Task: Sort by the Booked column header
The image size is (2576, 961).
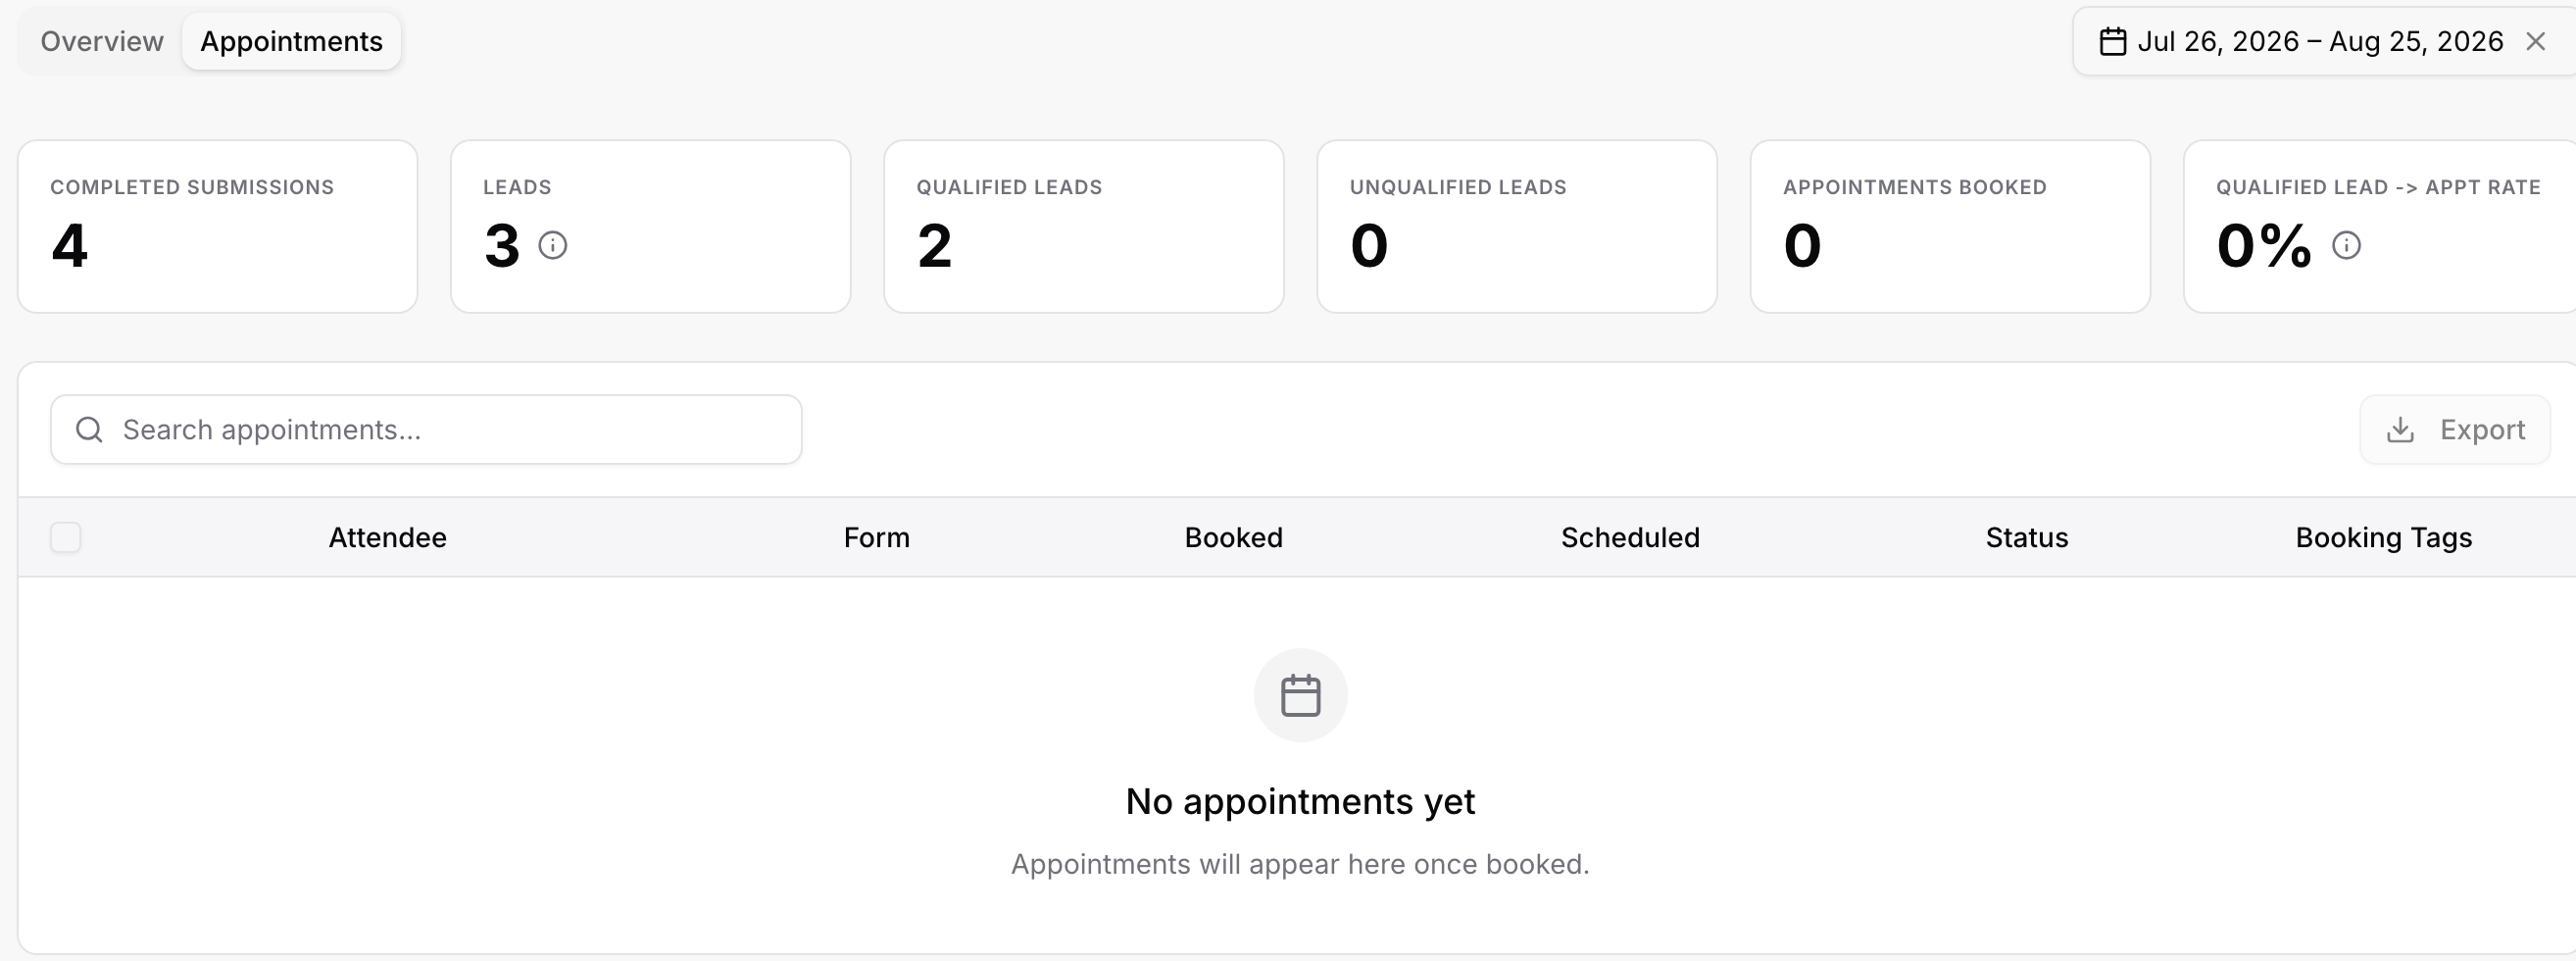Action: point(1233,538)
